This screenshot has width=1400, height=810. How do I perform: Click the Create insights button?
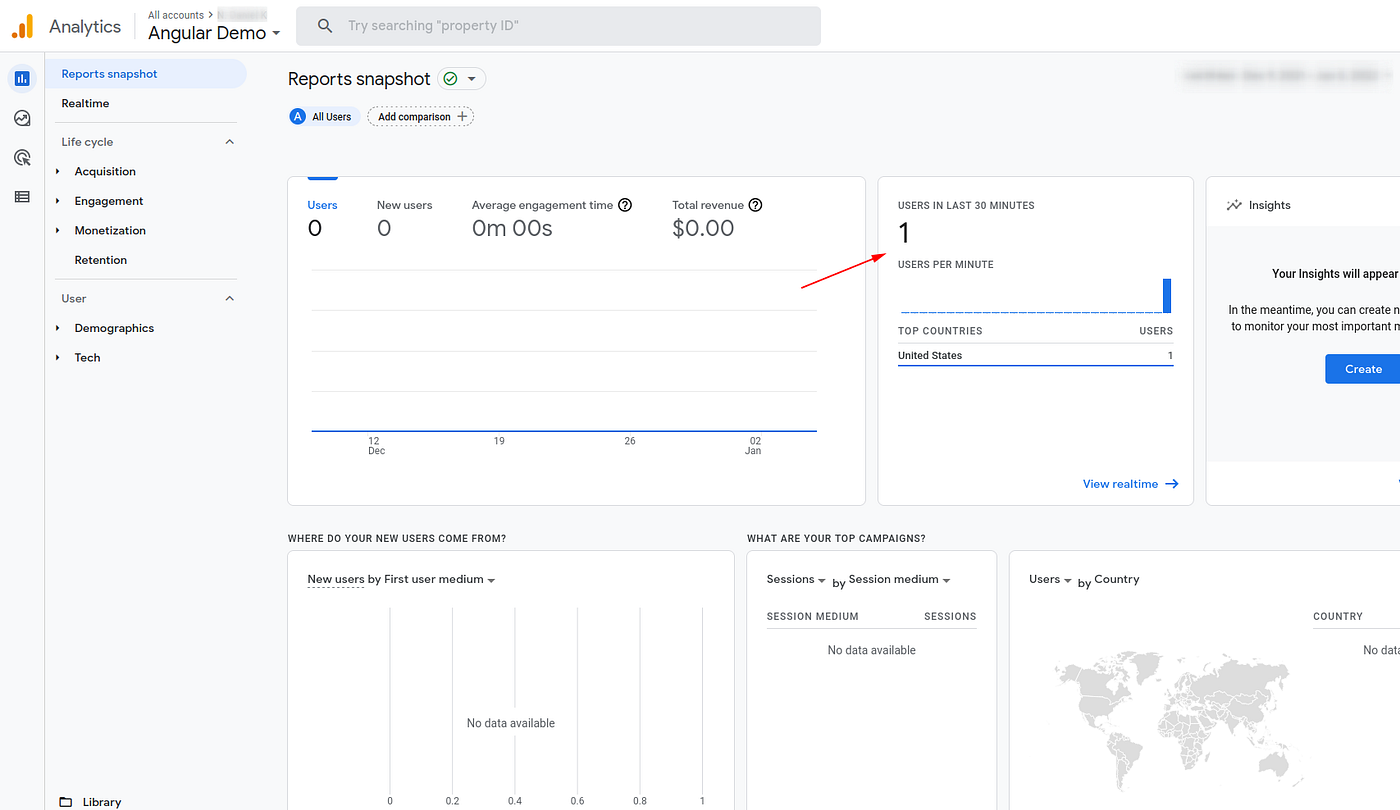click(1362, 369)
